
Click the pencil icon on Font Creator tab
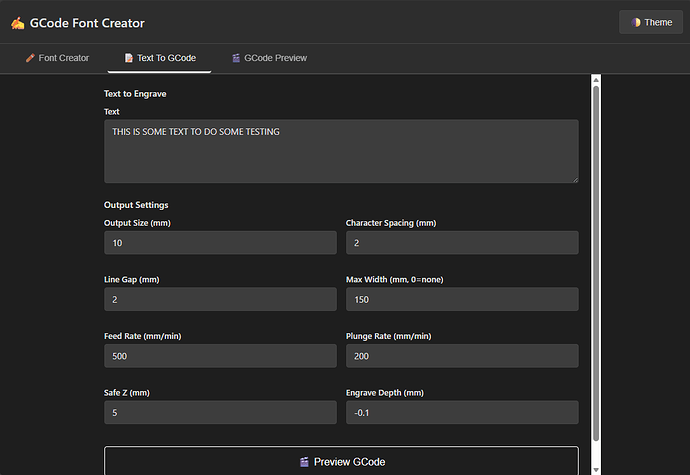click(x=30, y=58)
